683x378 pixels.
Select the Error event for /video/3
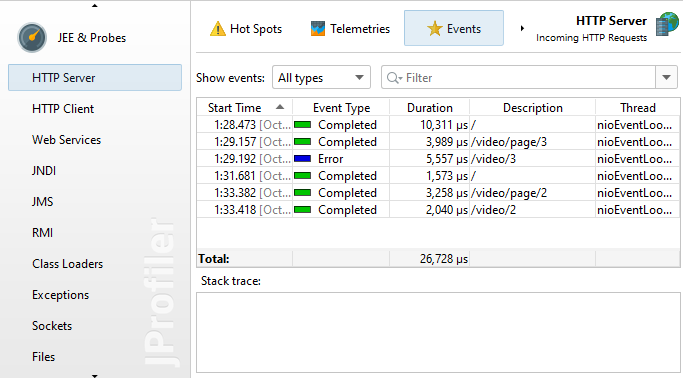pyautogui.click(x=438, y=159)
